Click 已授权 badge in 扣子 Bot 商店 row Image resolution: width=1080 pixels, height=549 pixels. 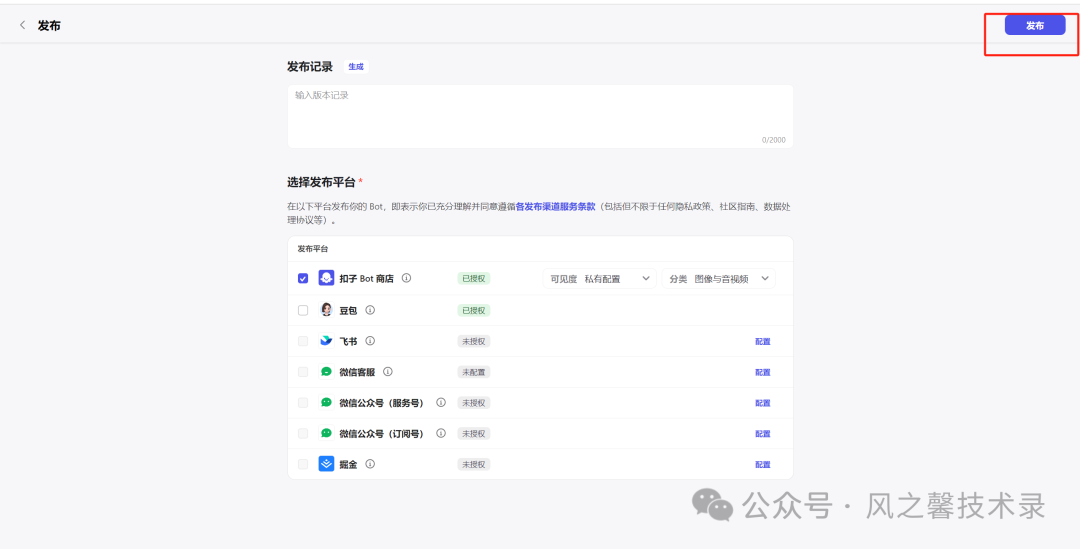[474, 278]
